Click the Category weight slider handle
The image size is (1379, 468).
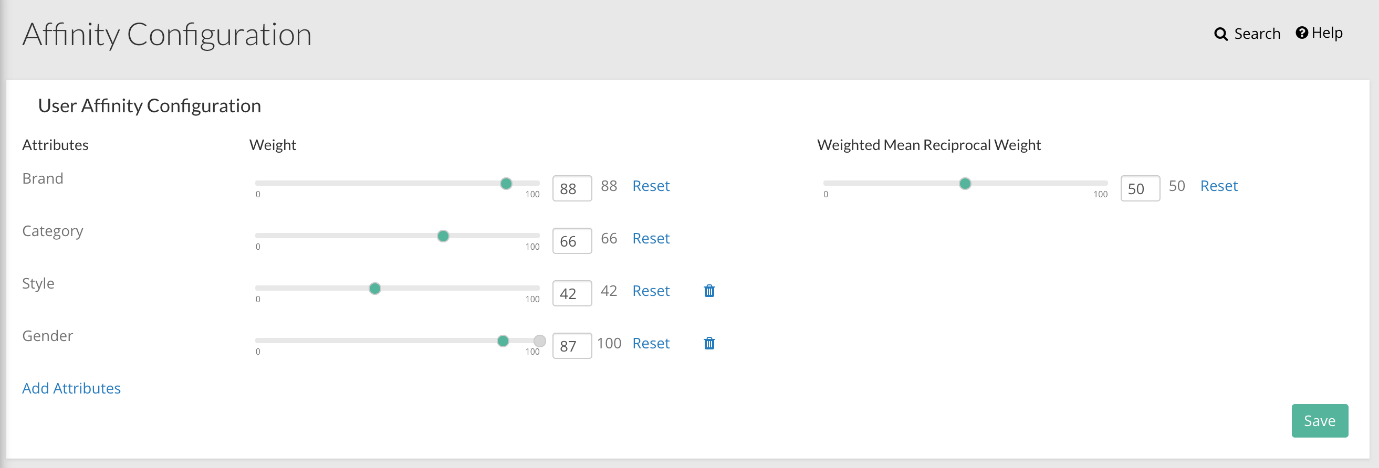click(443, 236)
